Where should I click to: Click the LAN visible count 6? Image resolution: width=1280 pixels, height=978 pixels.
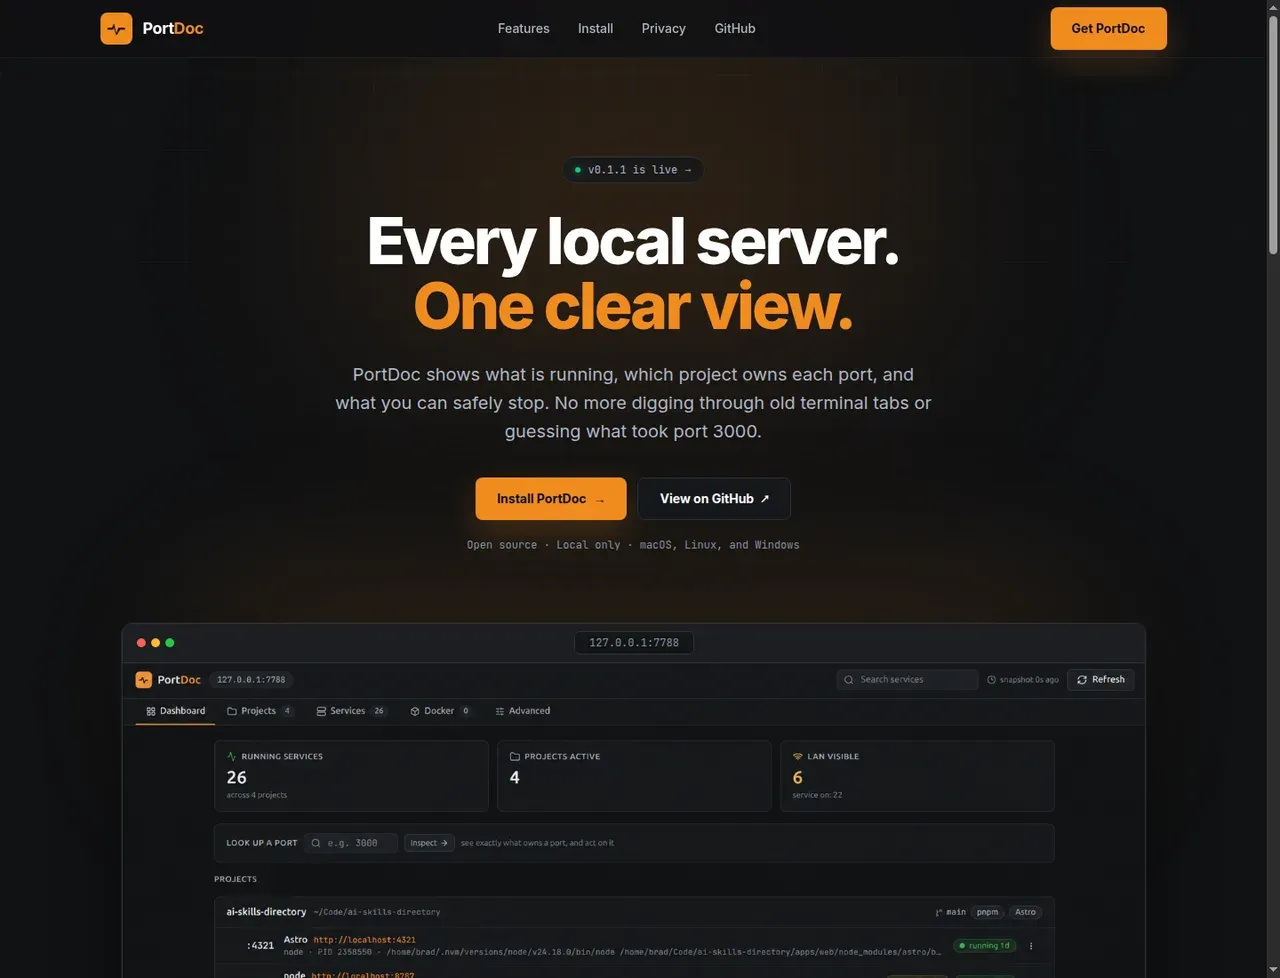point(797,778)
